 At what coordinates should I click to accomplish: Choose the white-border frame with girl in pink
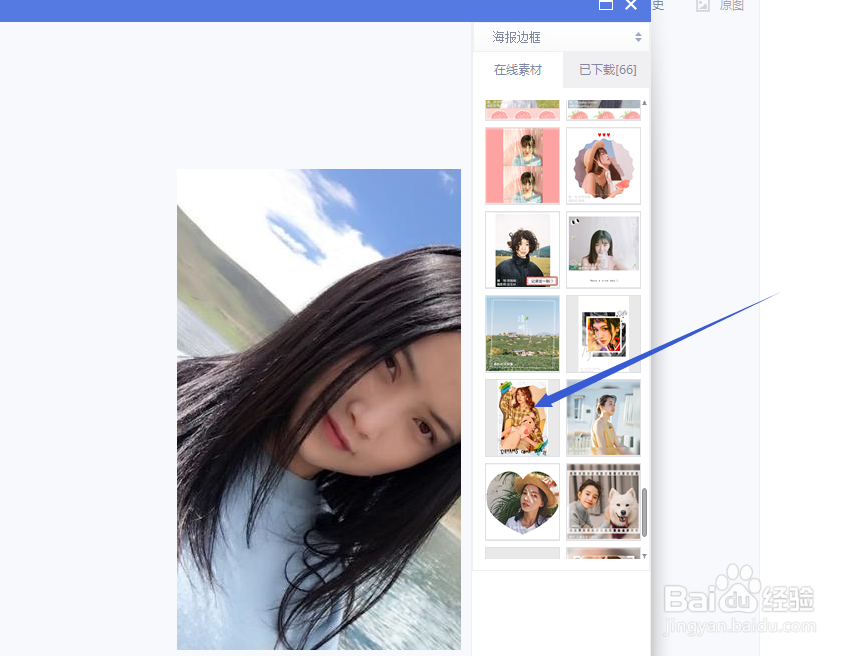[x=603, y=250]
